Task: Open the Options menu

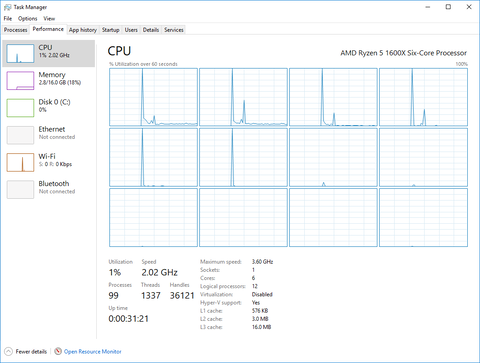Action: click(x=27, y=19)
